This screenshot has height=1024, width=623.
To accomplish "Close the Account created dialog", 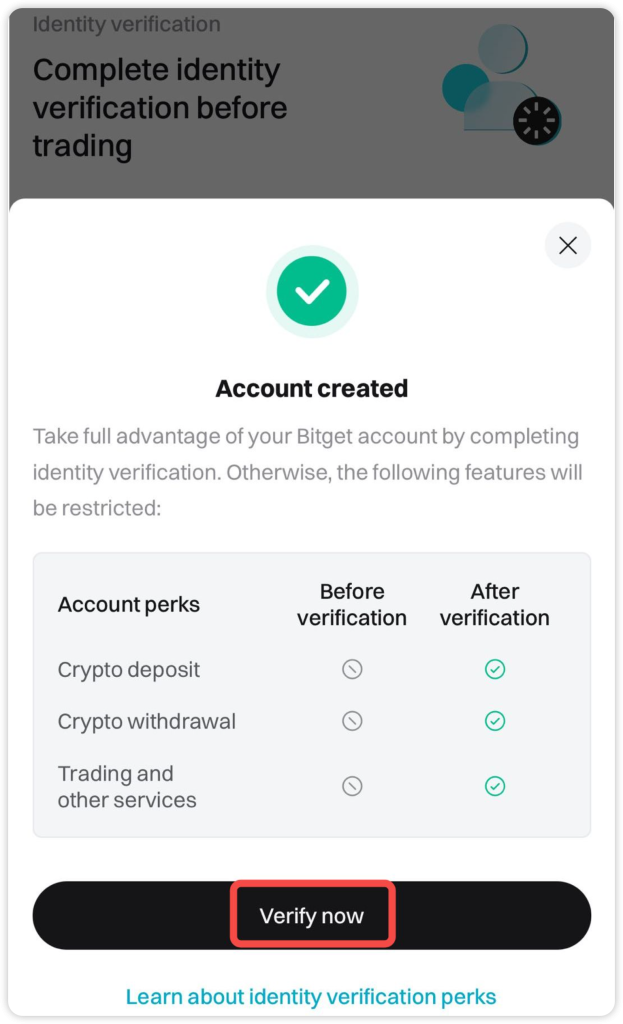I will 567,246.
